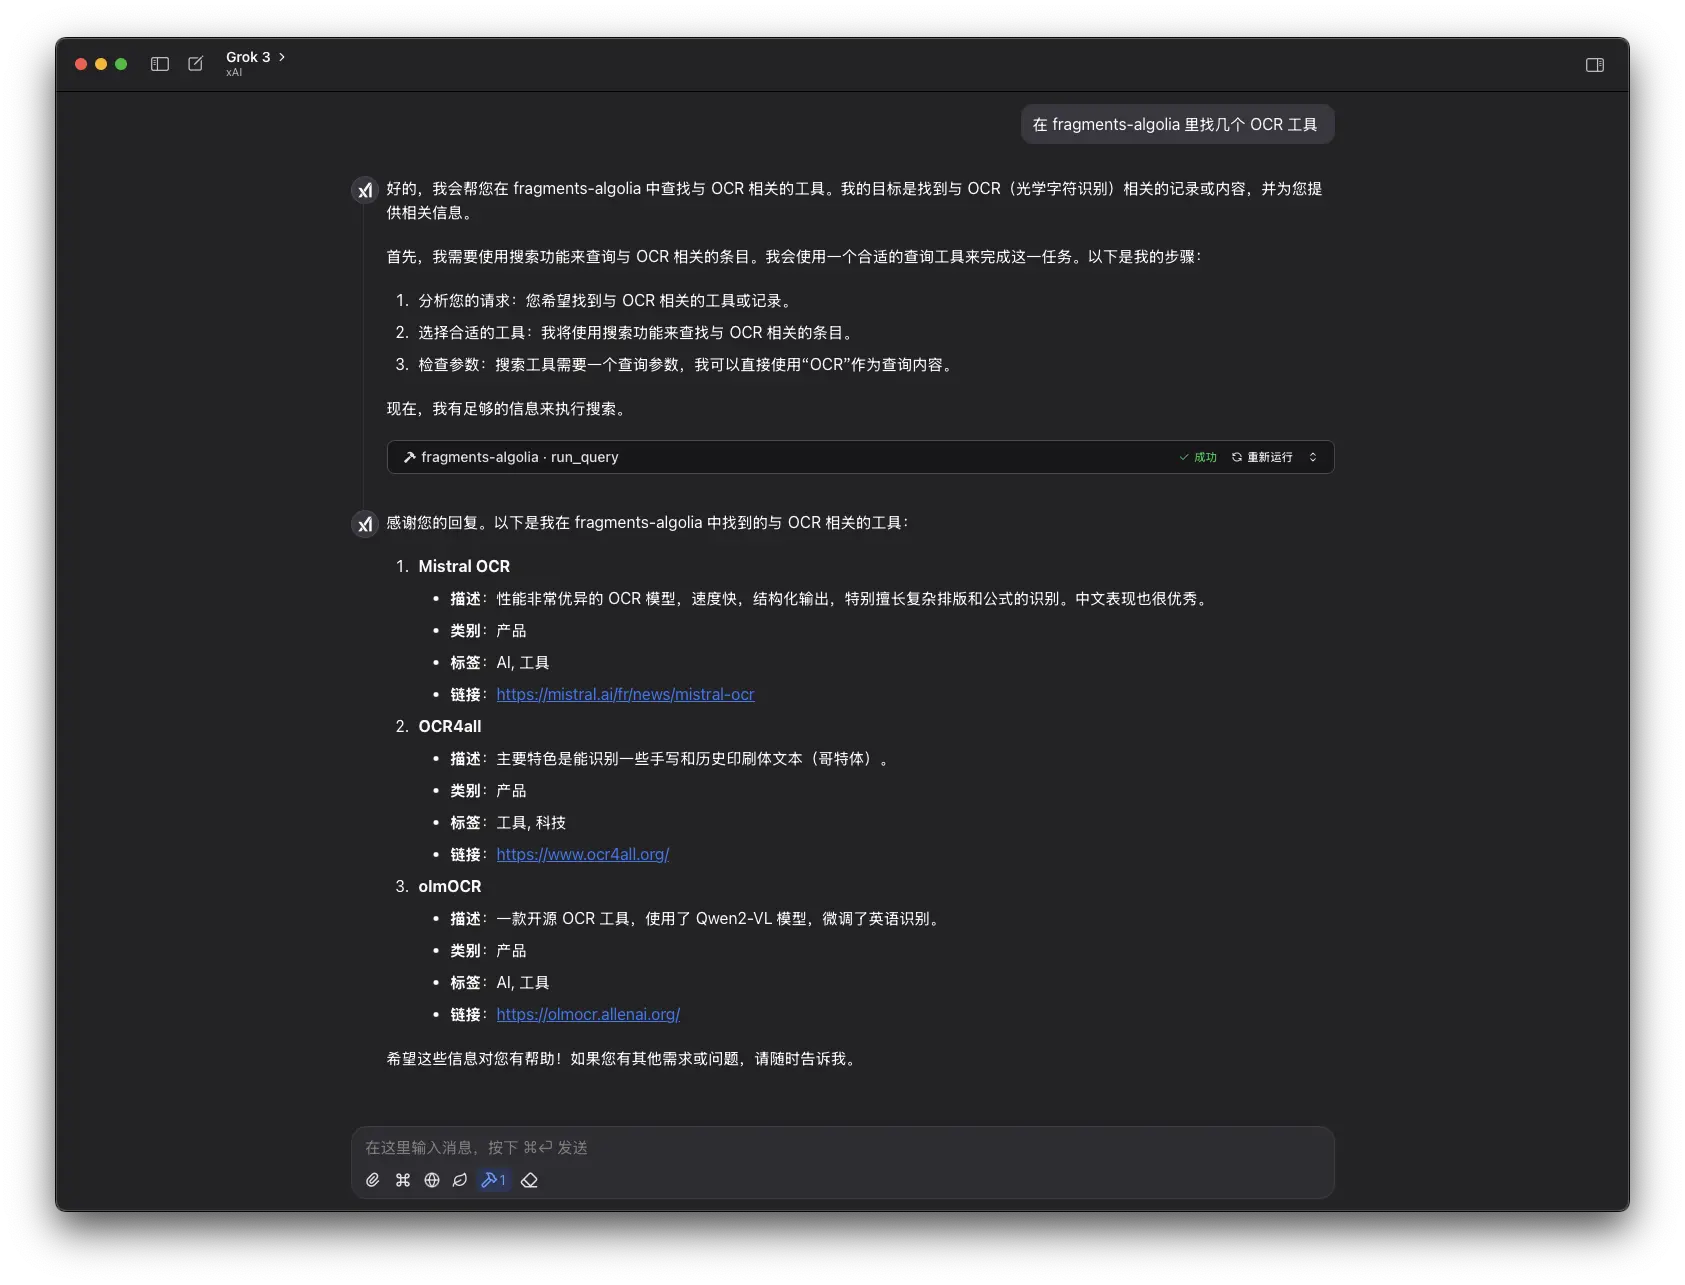Click the Mistral OCR heading

click(464, 566)
